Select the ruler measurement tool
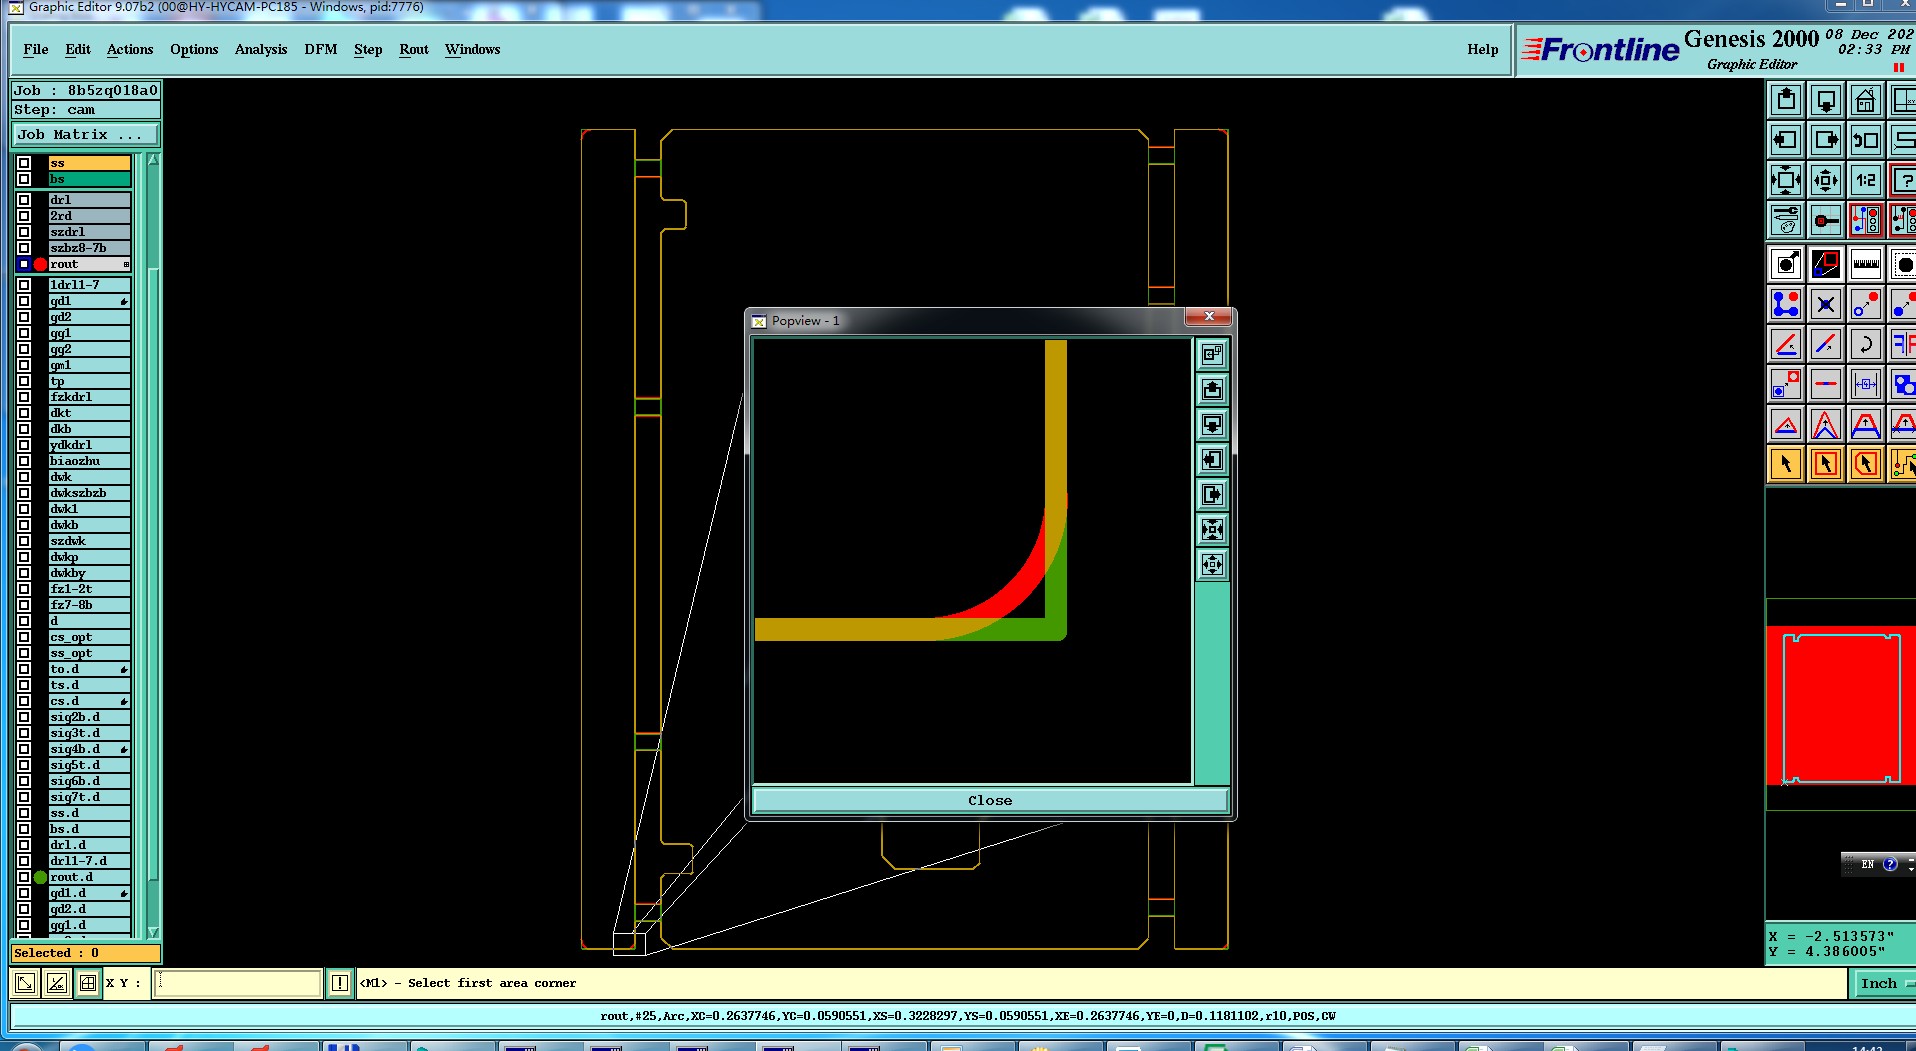 (1866, 264)
